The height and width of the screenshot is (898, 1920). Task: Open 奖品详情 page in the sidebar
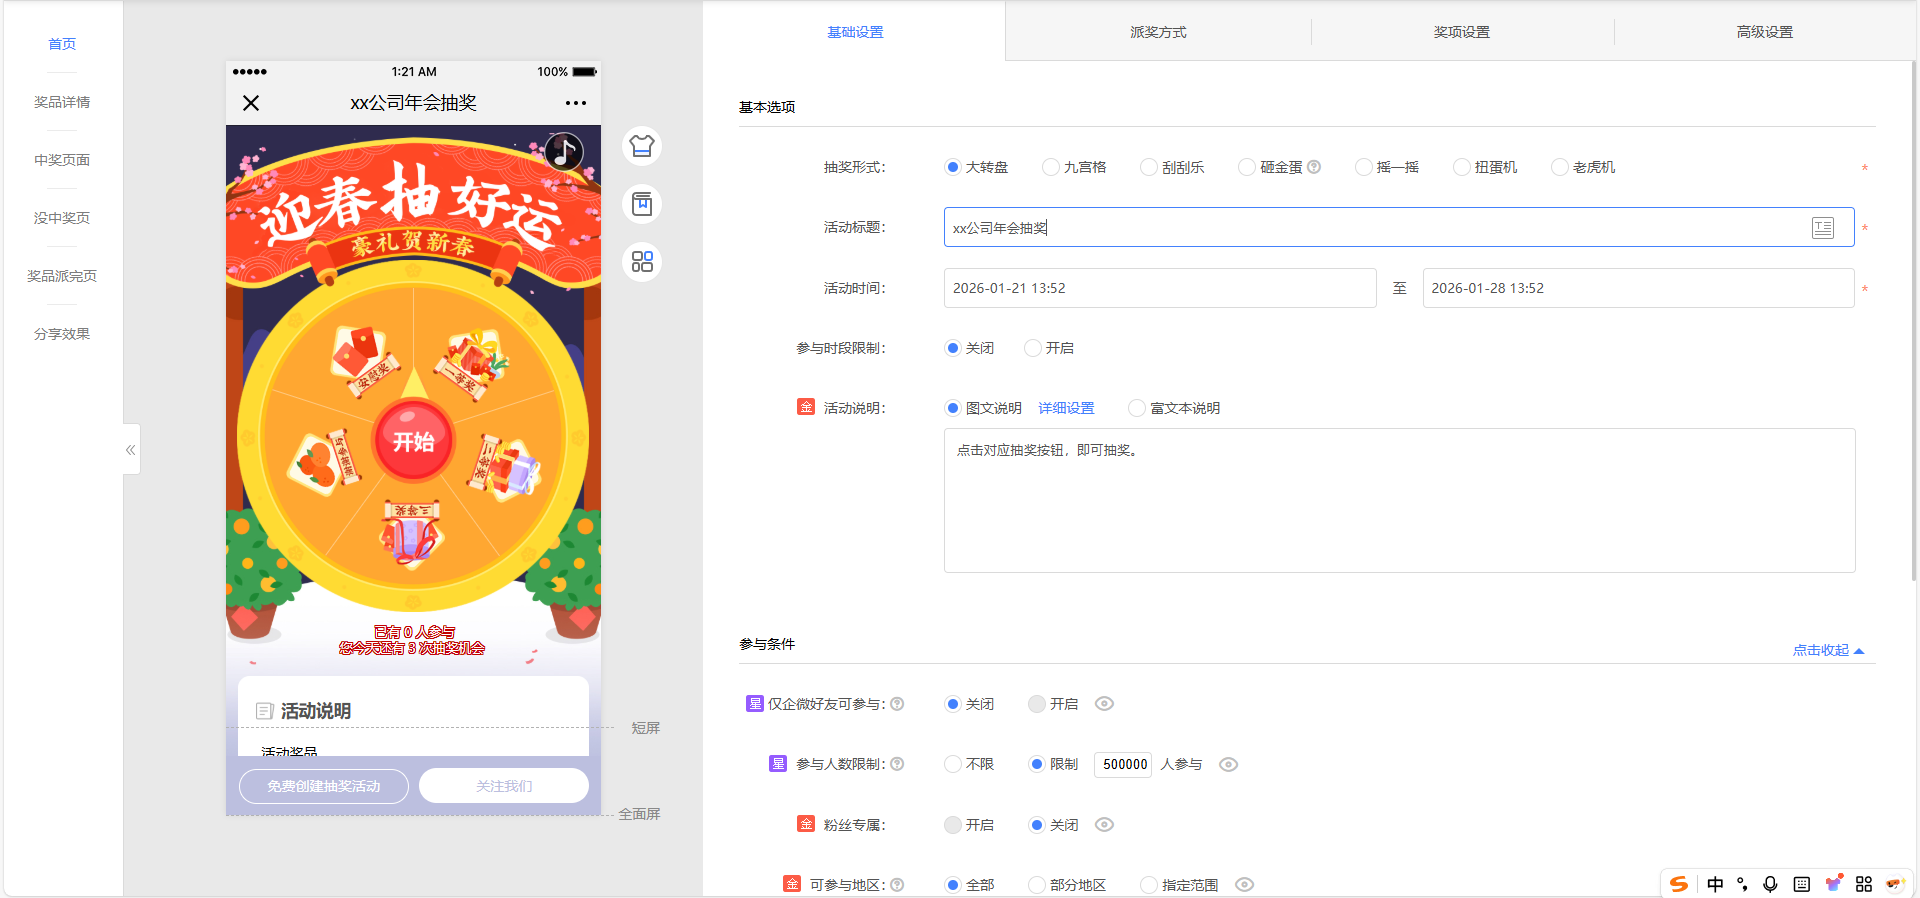62,102
